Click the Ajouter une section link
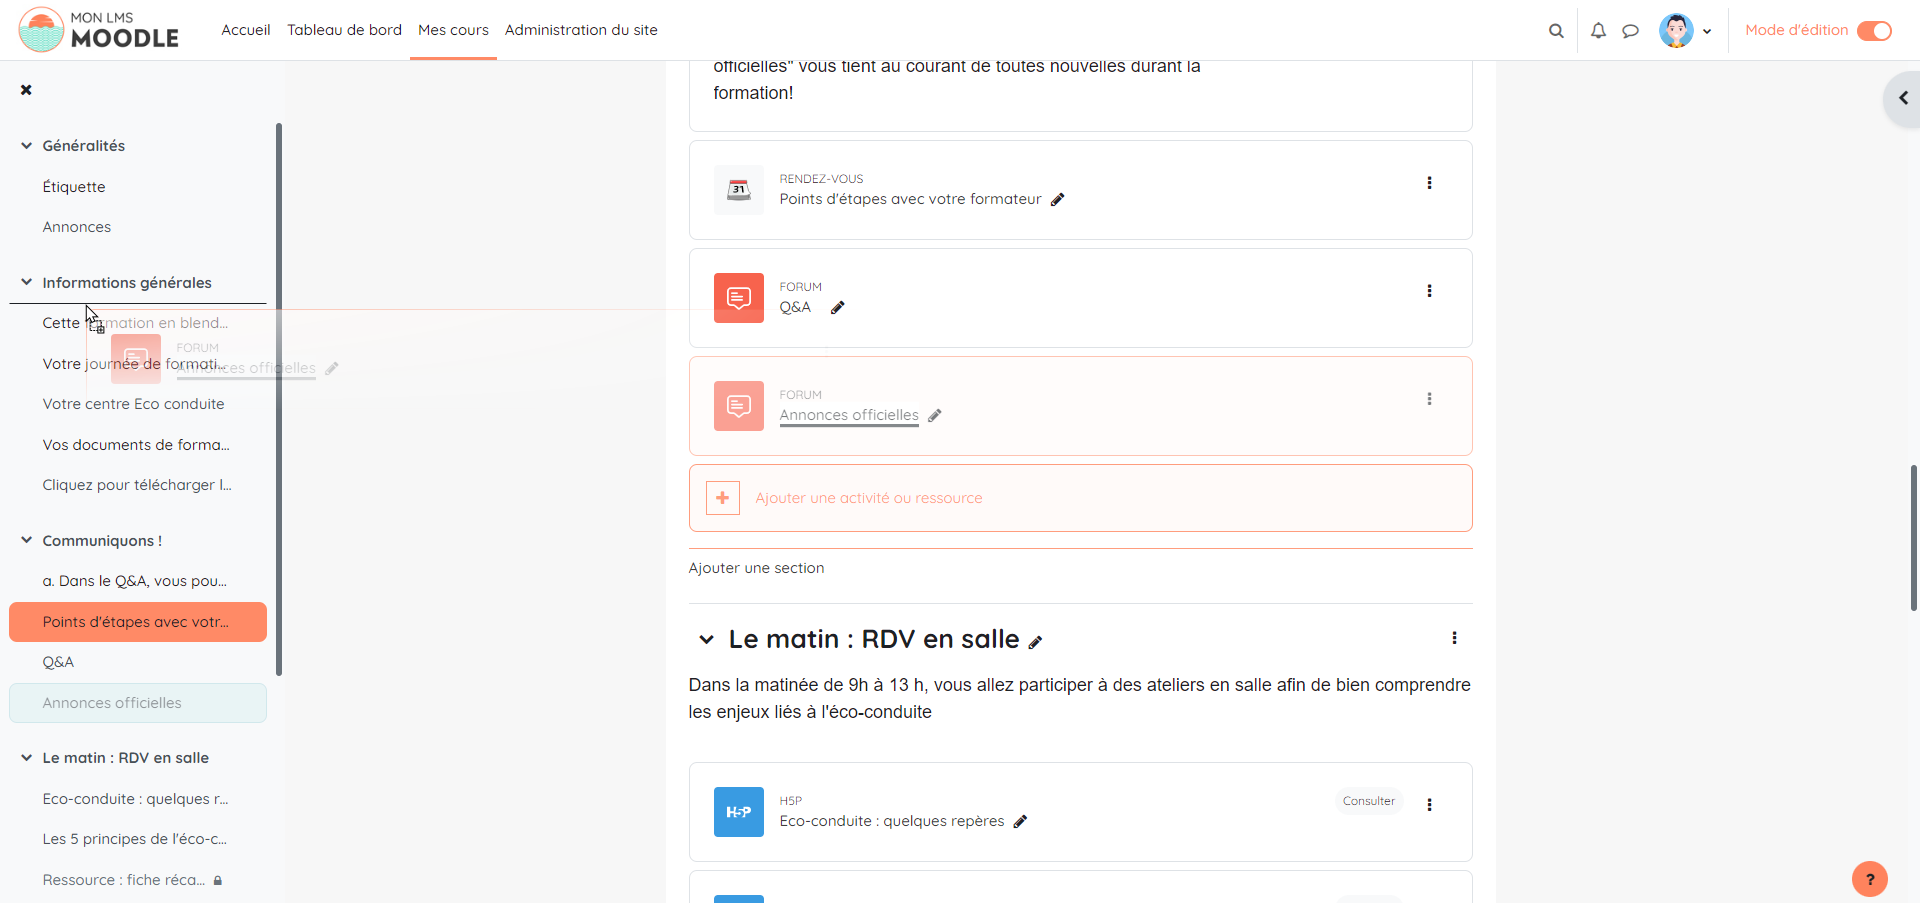This screenshot has height=903, width=1920. tap(756, 568)
